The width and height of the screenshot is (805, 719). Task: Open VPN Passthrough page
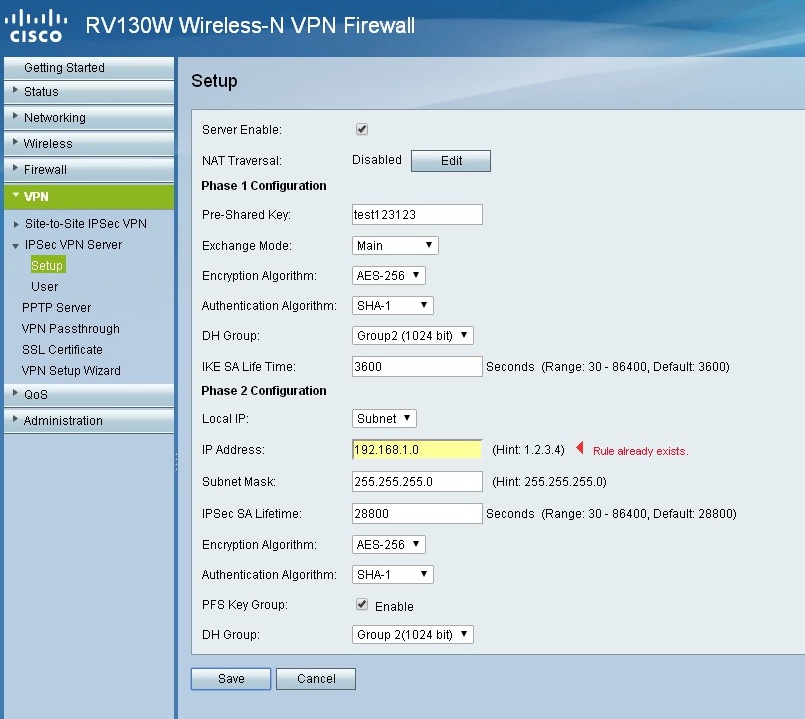pos(70,329)
